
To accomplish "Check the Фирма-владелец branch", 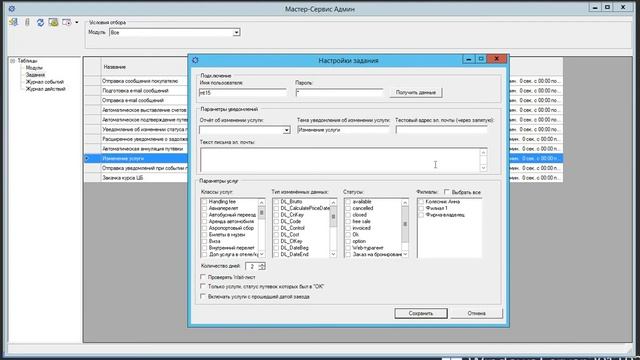I will click(x=420, y=215).
